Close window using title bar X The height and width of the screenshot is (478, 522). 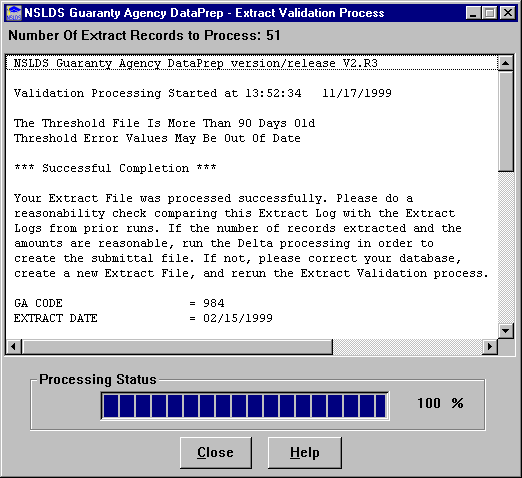coord(508,13)
